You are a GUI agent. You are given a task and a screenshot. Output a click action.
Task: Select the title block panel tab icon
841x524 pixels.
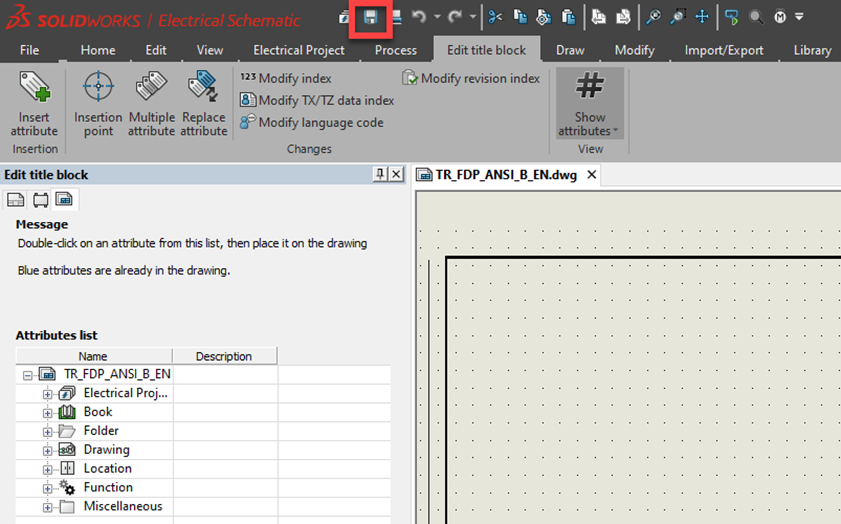tap(64, 200)
